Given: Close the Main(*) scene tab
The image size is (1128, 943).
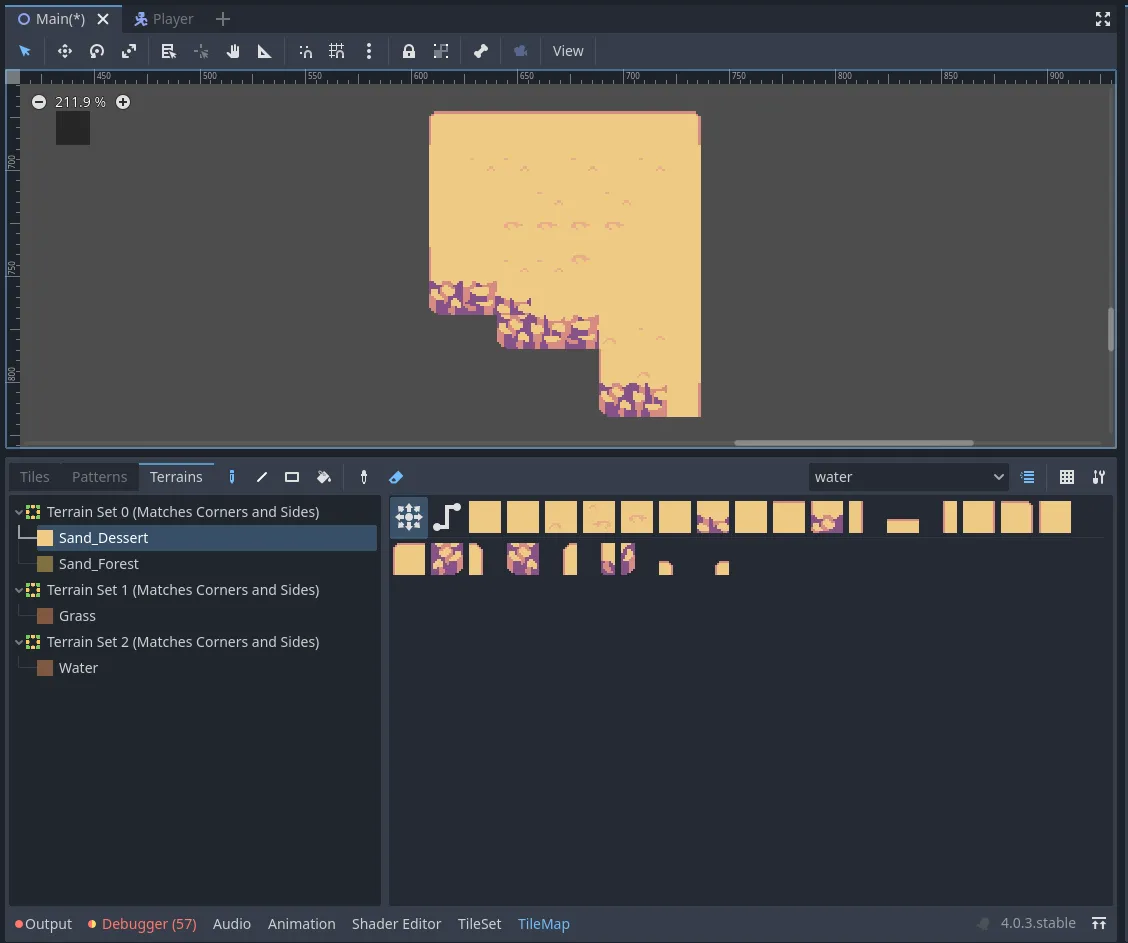Looking at the screenshot, I should coord(103,19).
